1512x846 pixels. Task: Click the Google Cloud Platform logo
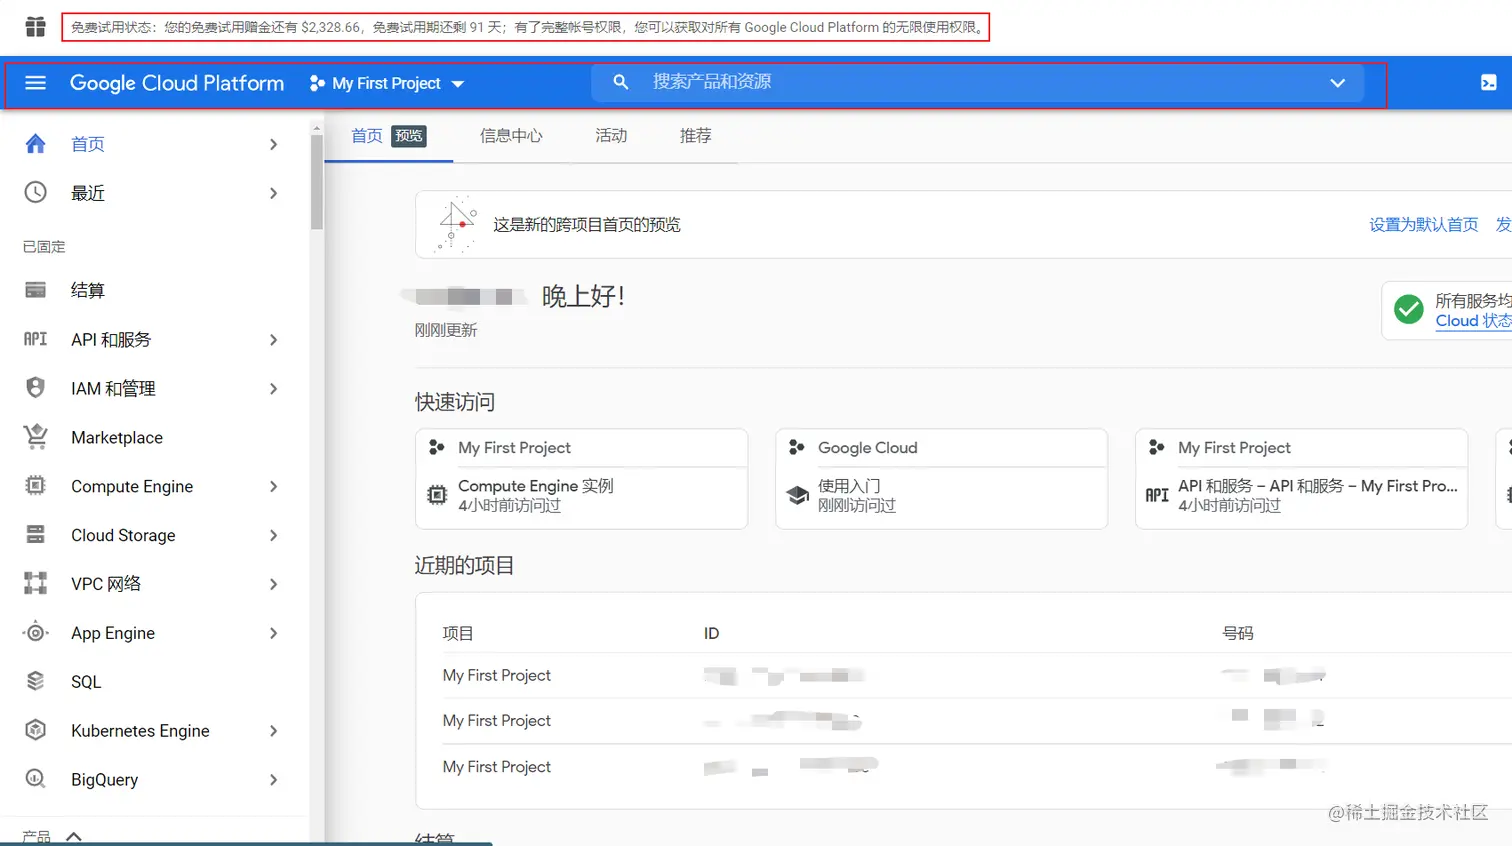[x=177, y=83]
